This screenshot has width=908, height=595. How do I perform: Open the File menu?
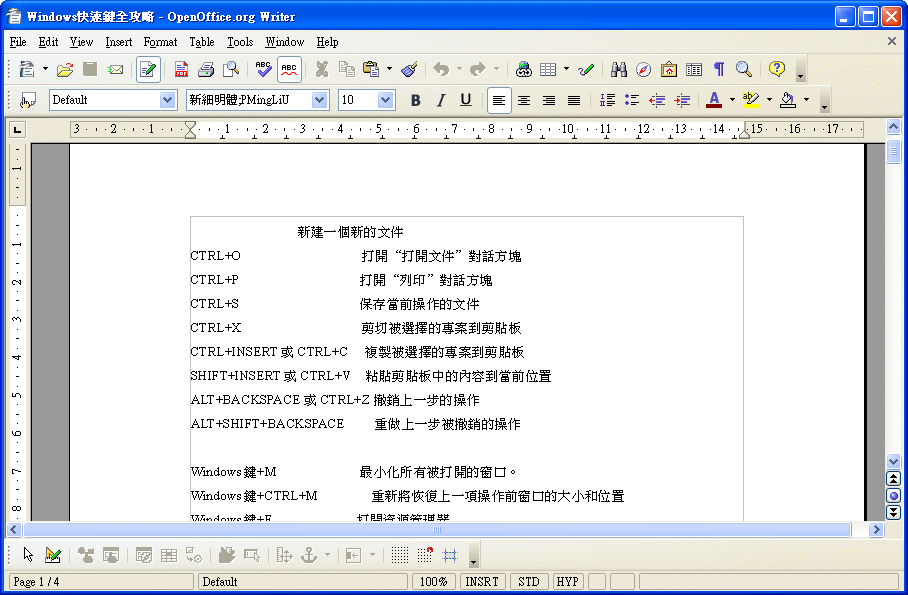[18, 42]
